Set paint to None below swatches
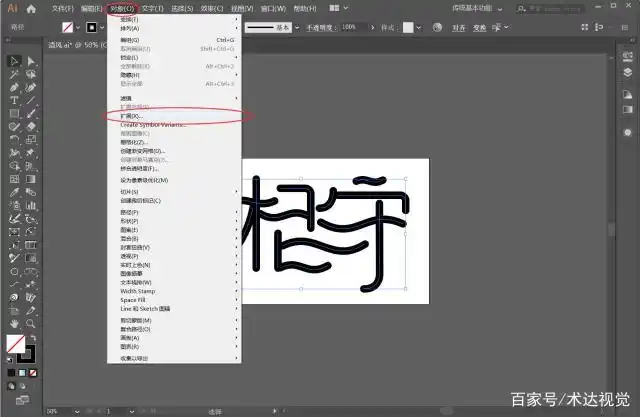The width and height of the screenshot is (640, 417). pos(33,373)
